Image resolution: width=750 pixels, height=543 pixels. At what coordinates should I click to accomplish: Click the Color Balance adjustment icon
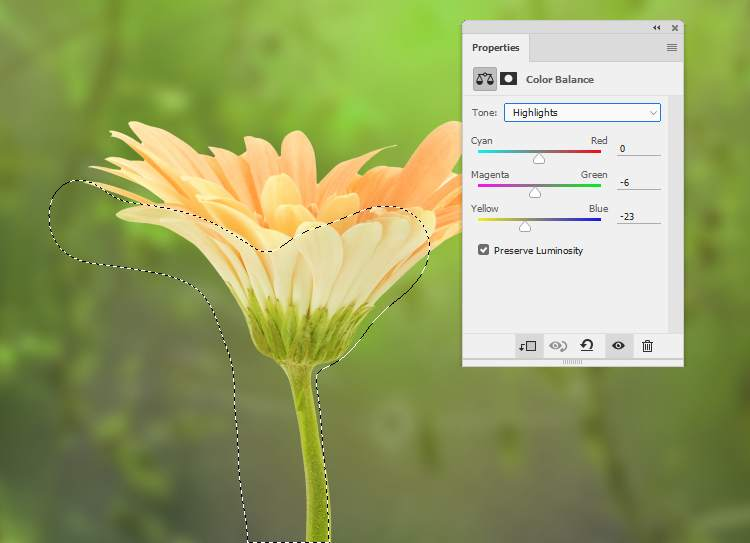485,79
